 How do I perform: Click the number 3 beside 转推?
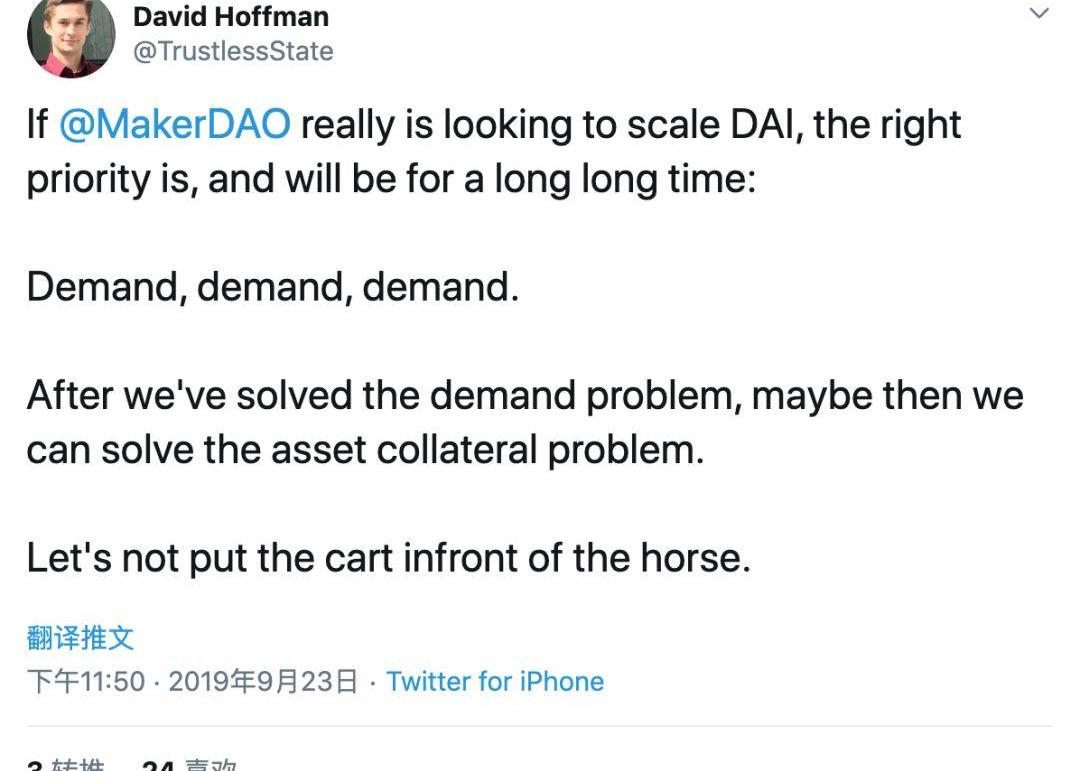(x=34, y=766)
